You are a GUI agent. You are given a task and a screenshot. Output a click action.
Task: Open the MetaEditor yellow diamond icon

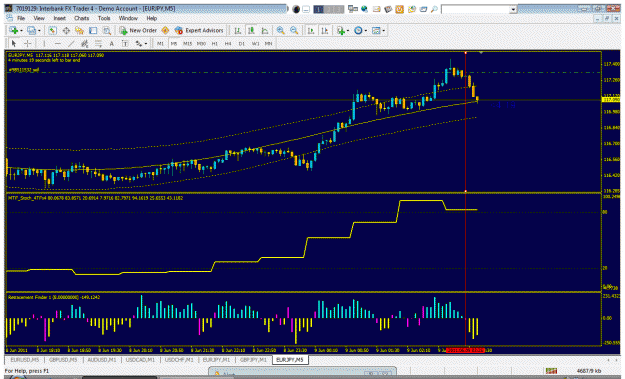coord(165,30)
